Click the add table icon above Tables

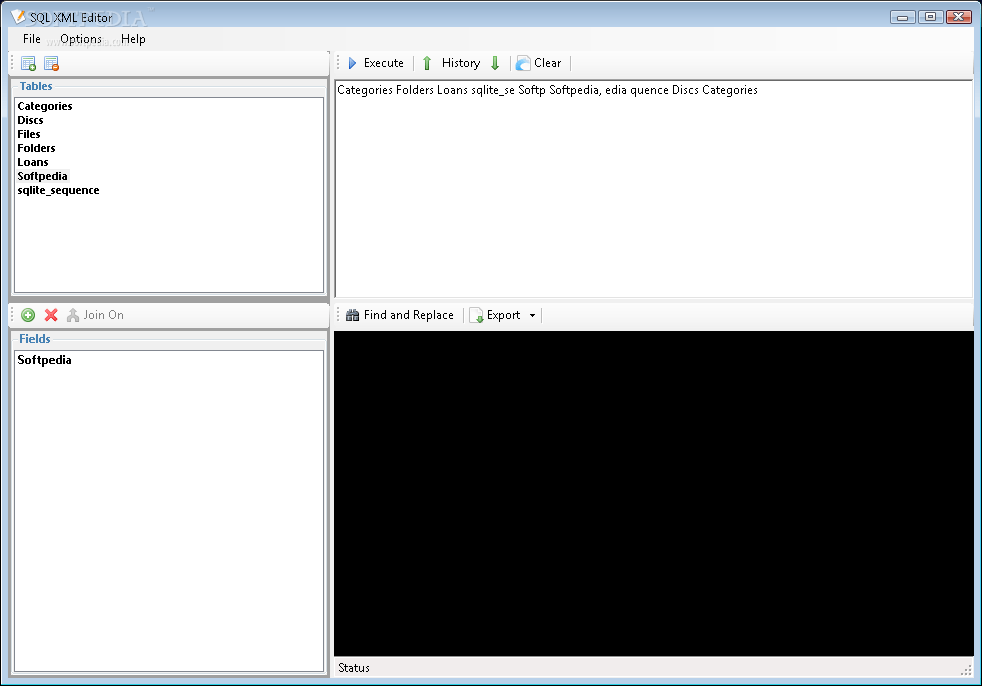(x=28, y=63)
